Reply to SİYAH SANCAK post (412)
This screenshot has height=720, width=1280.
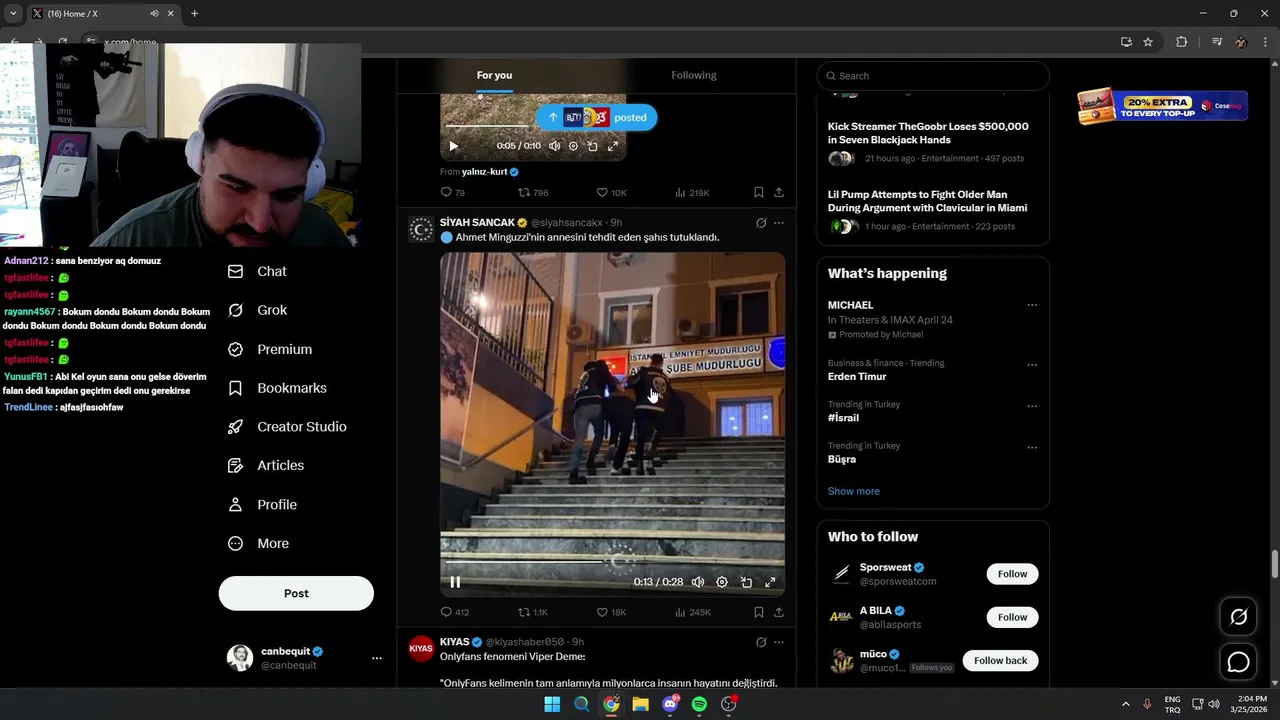(455, 612)
